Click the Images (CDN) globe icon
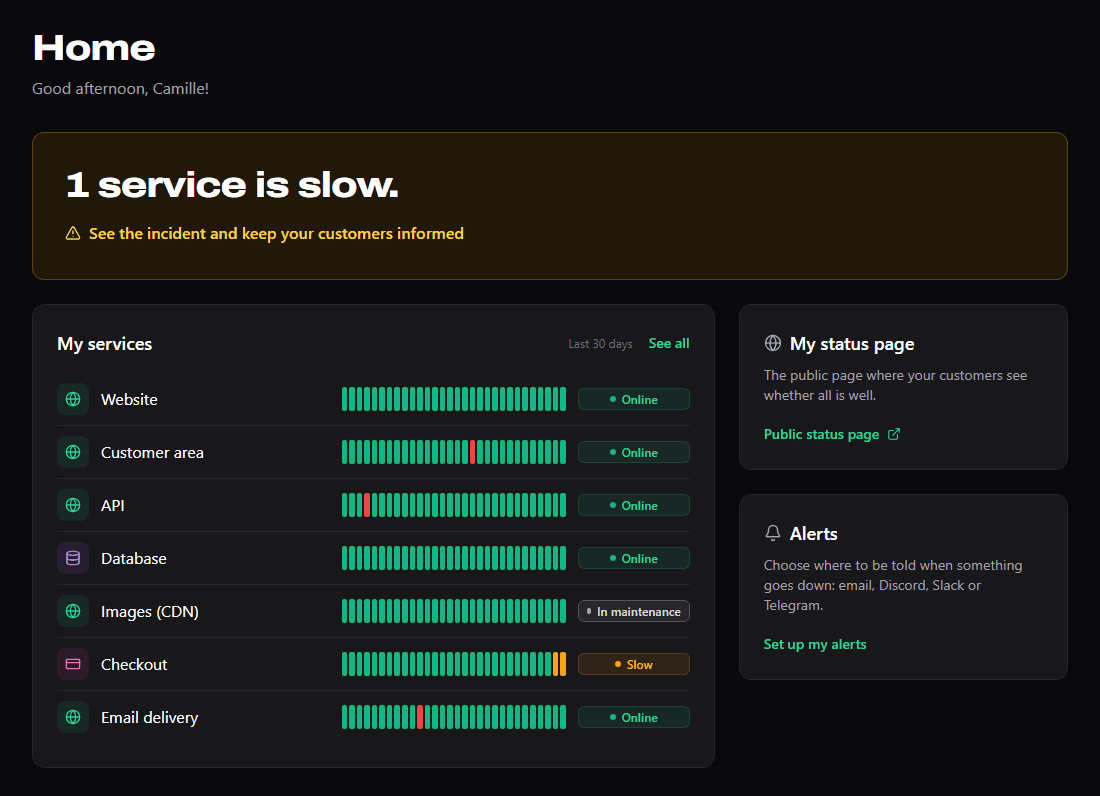This screenshot has height=796, width=1100. point(73,611)
